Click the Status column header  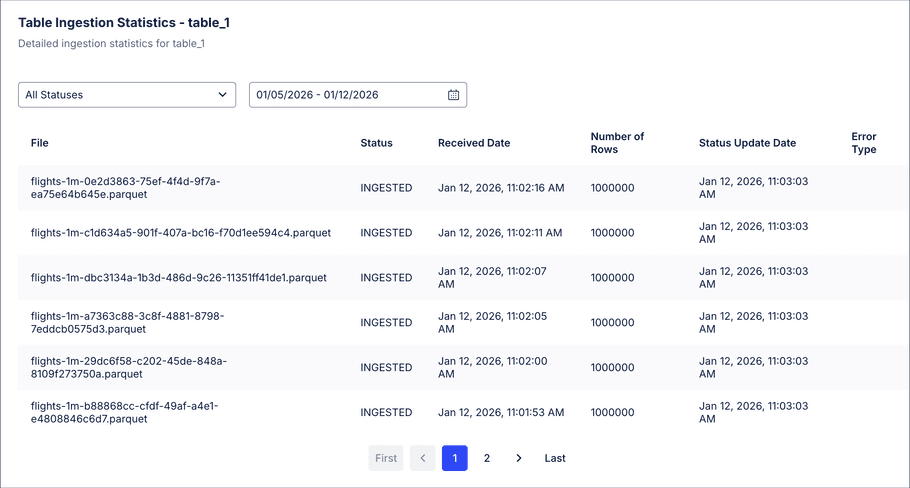pos(376,143)
